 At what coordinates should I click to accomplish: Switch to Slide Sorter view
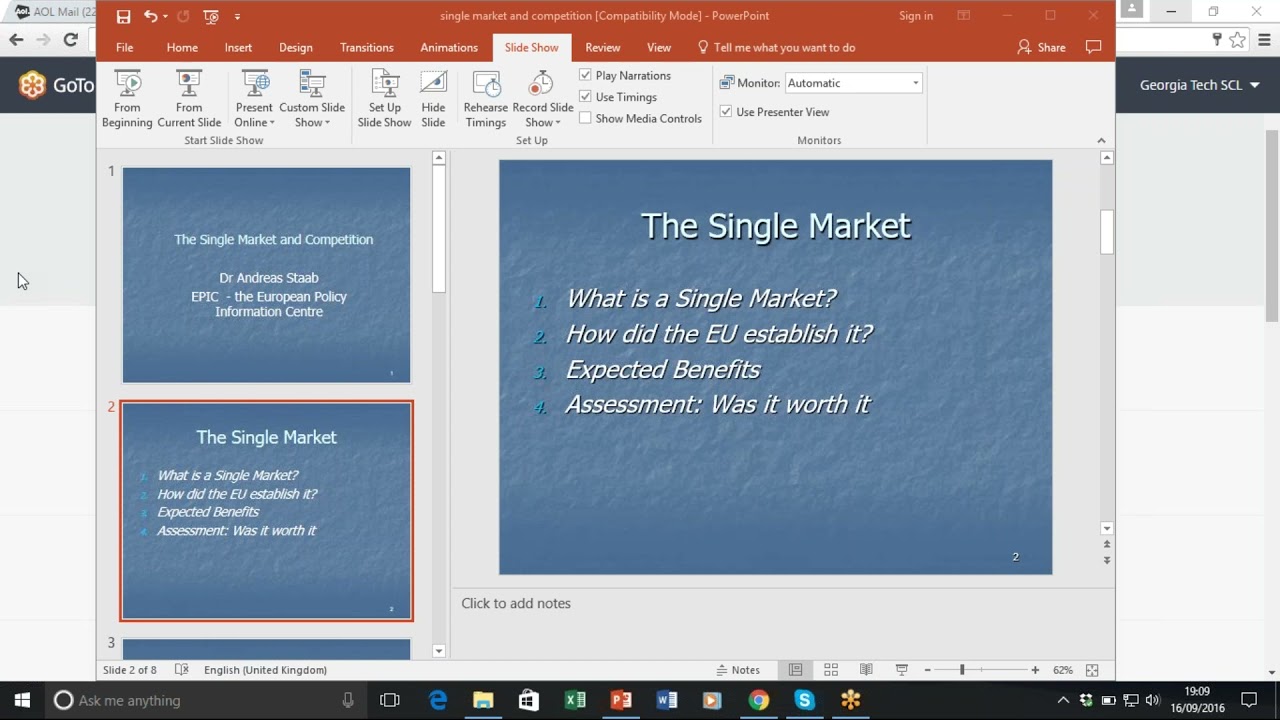click(x=831, y=670)
